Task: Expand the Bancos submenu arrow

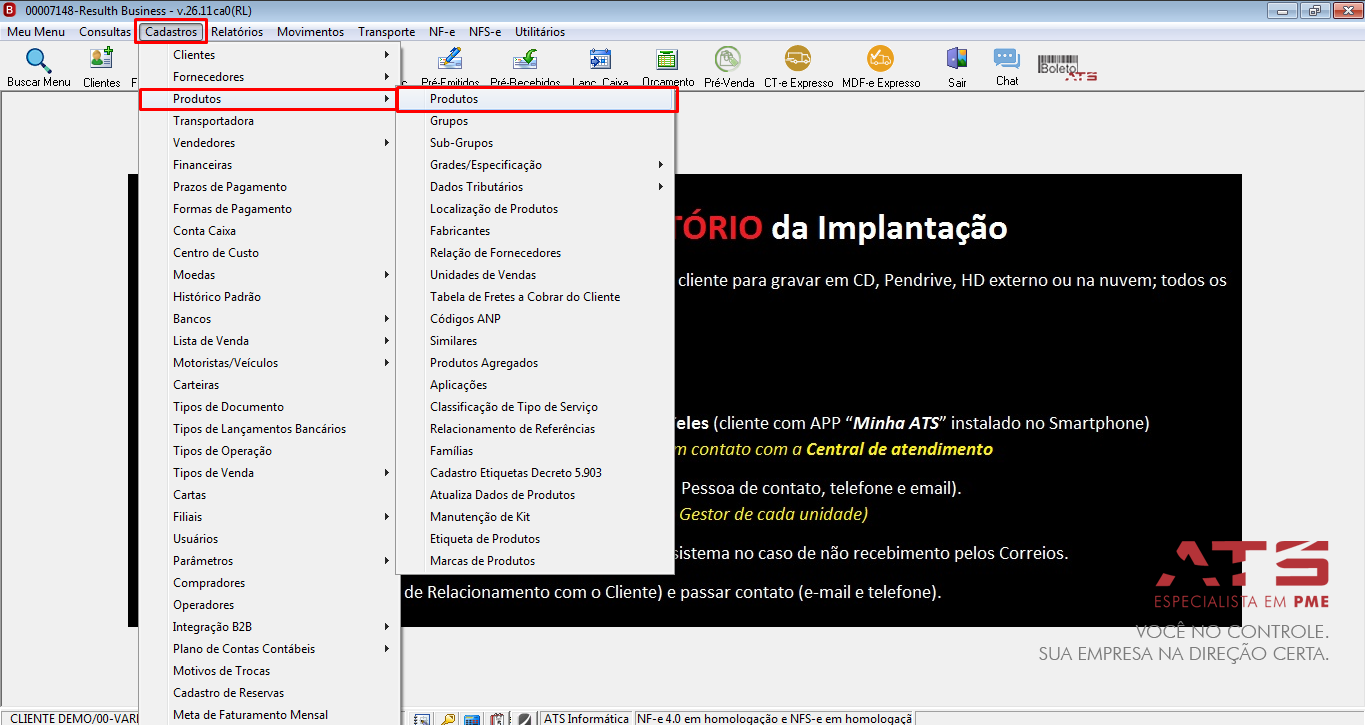Action: coord(387,319)
